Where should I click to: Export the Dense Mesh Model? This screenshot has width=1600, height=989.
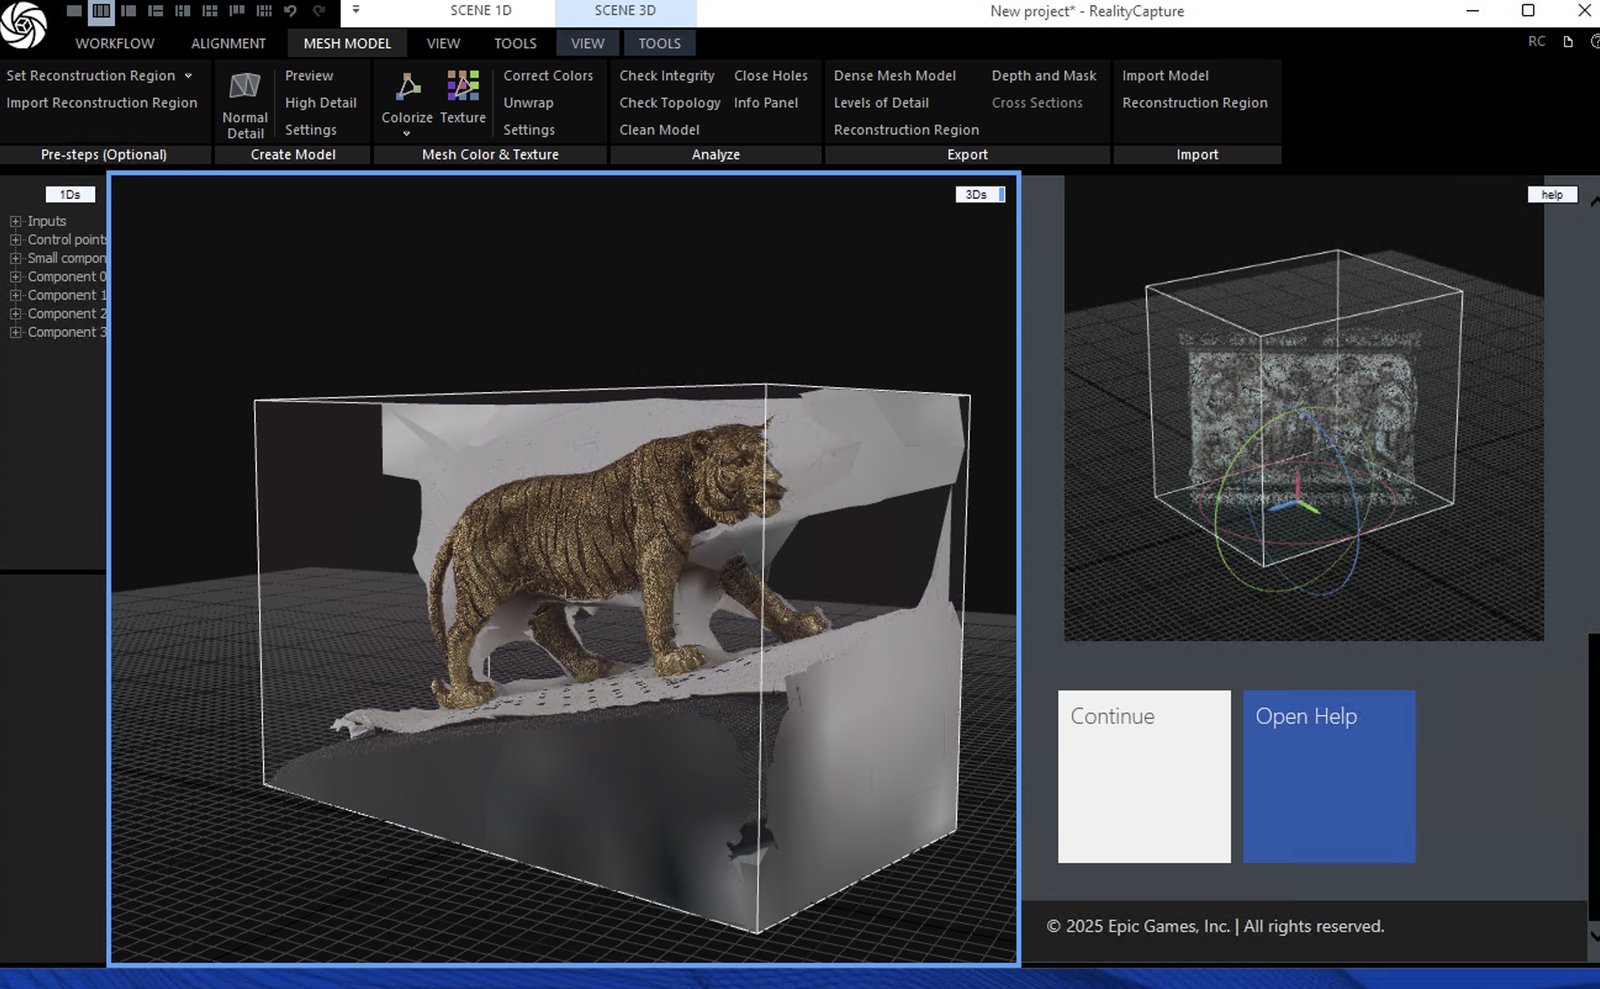click(895, 76)
